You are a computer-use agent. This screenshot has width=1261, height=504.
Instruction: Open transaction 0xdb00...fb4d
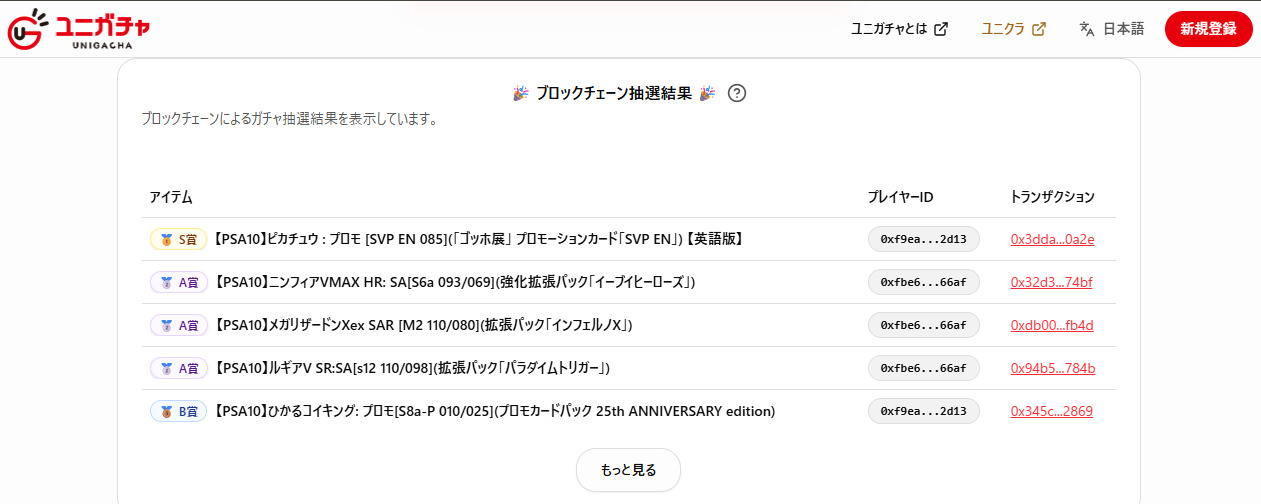1052,325
